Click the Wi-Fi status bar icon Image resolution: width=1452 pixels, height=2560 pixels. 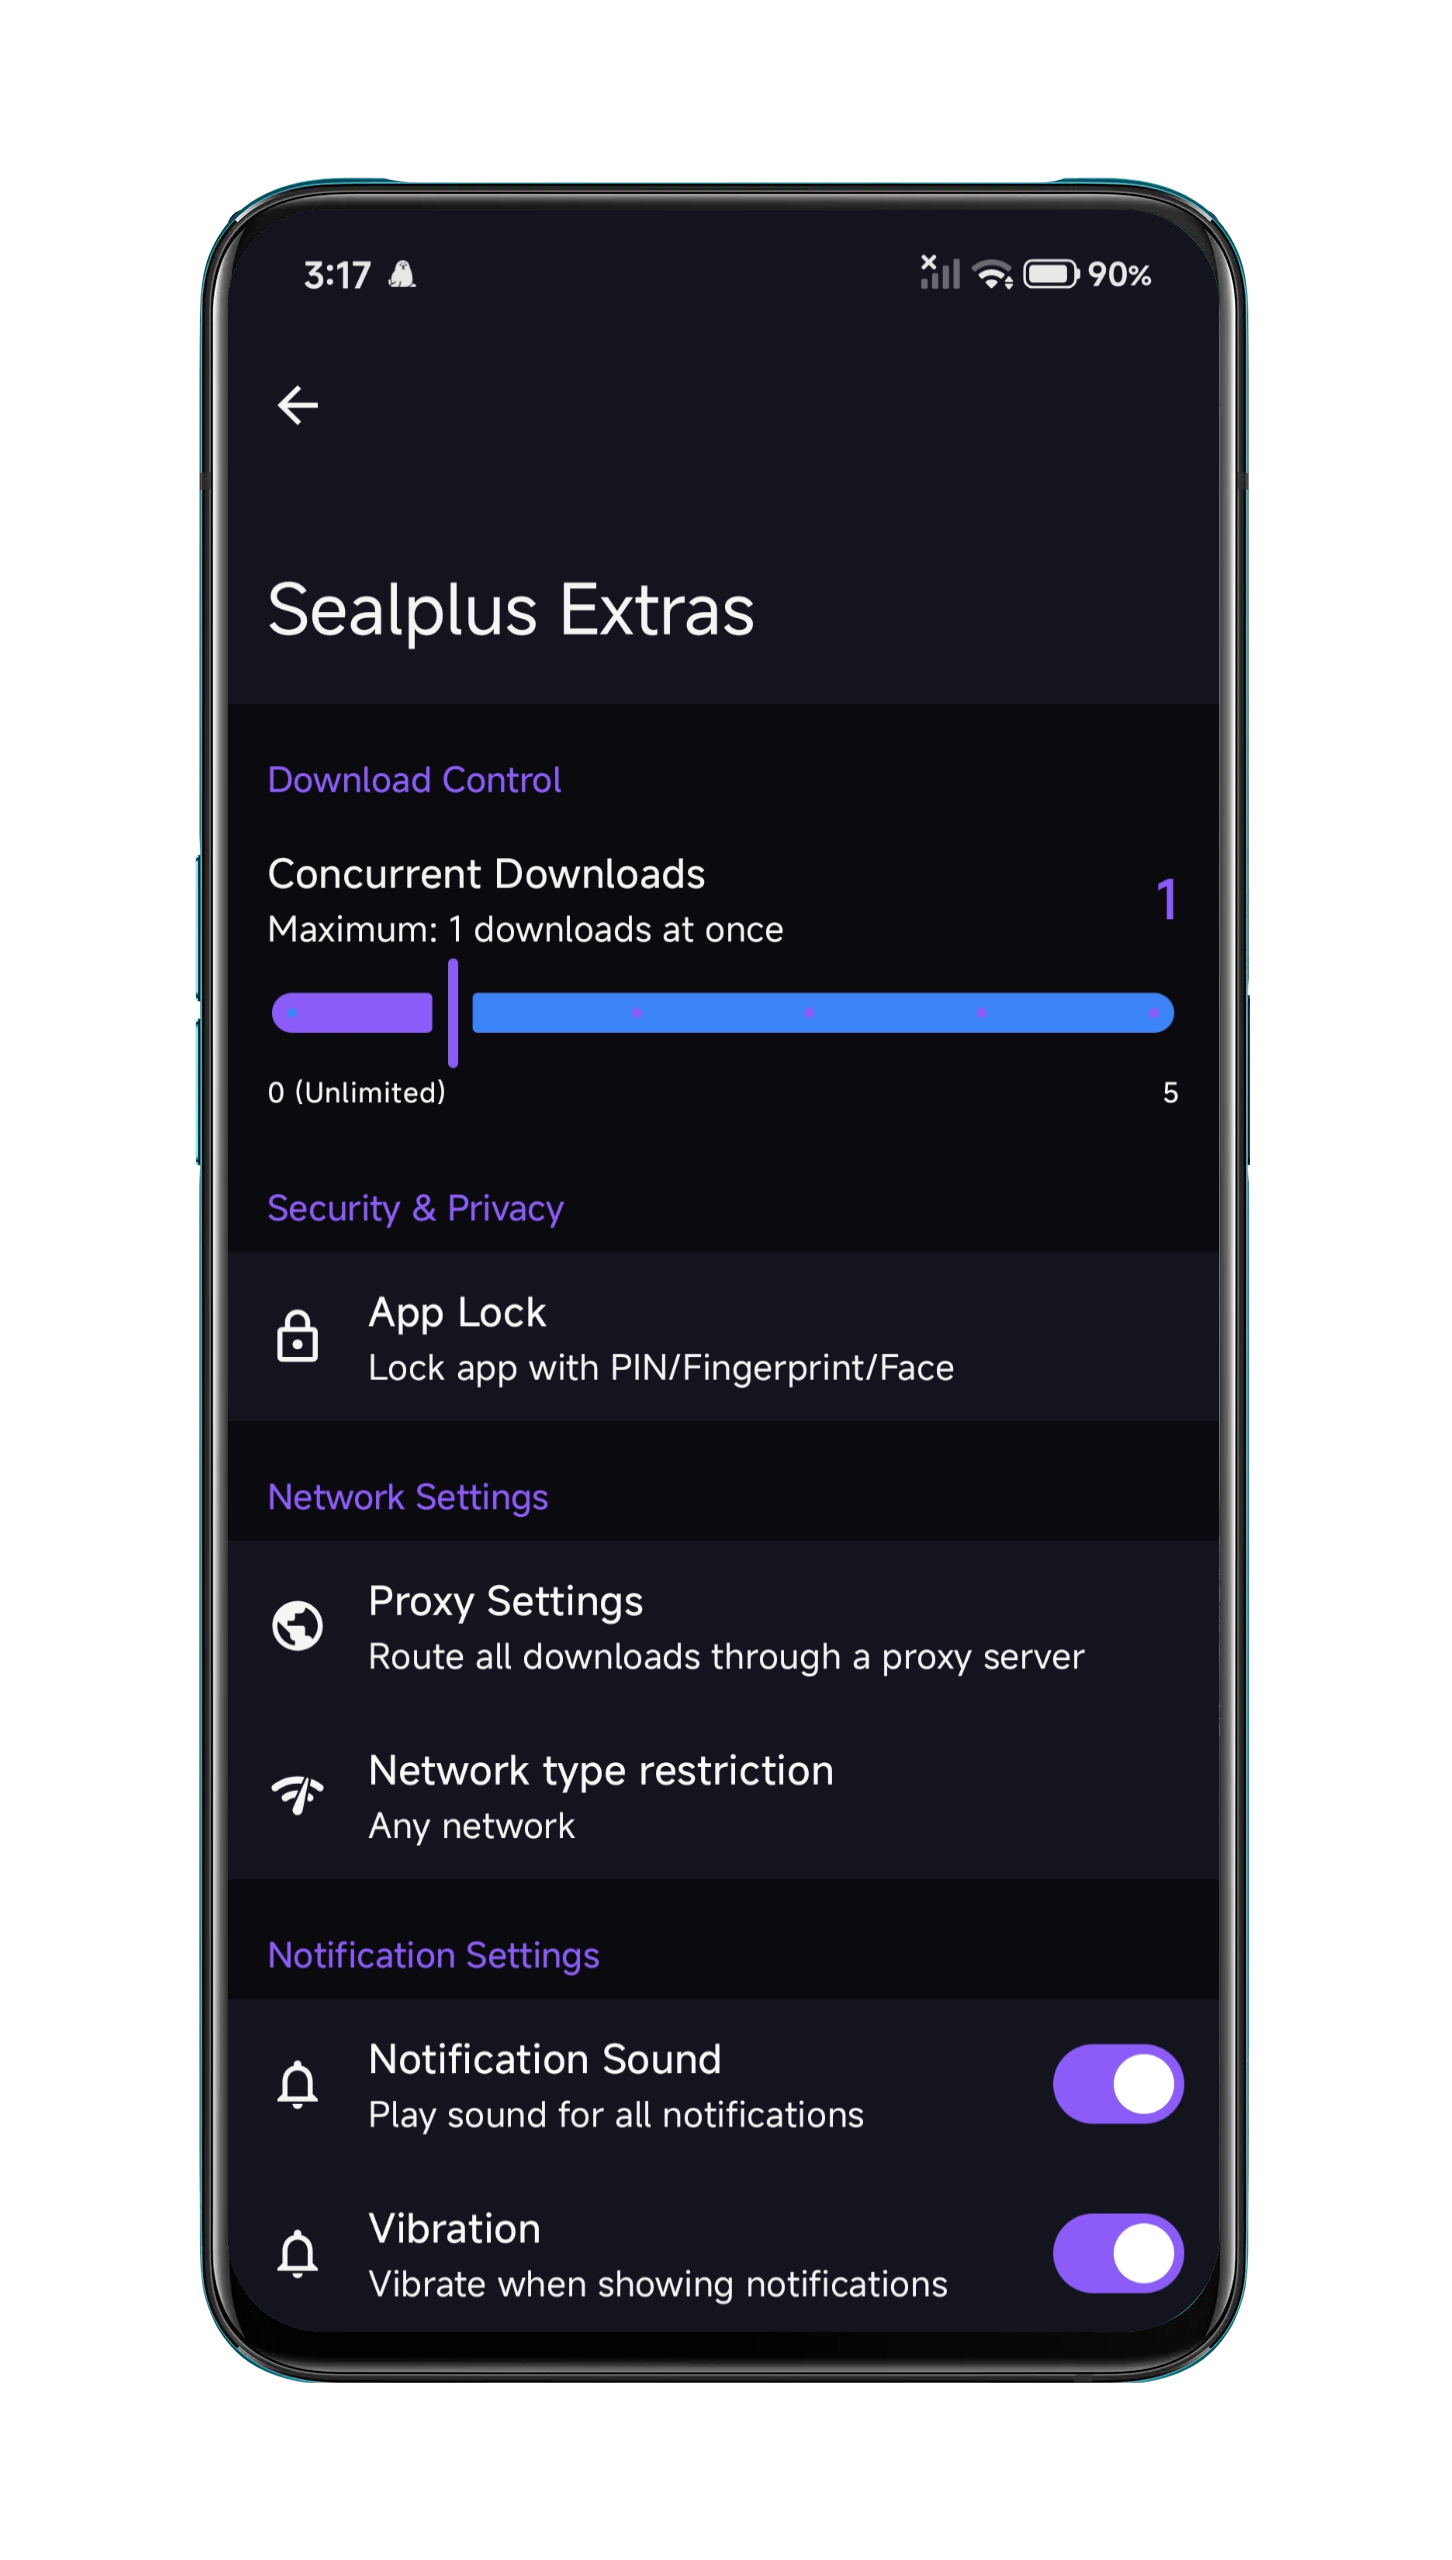pos(991,274)
